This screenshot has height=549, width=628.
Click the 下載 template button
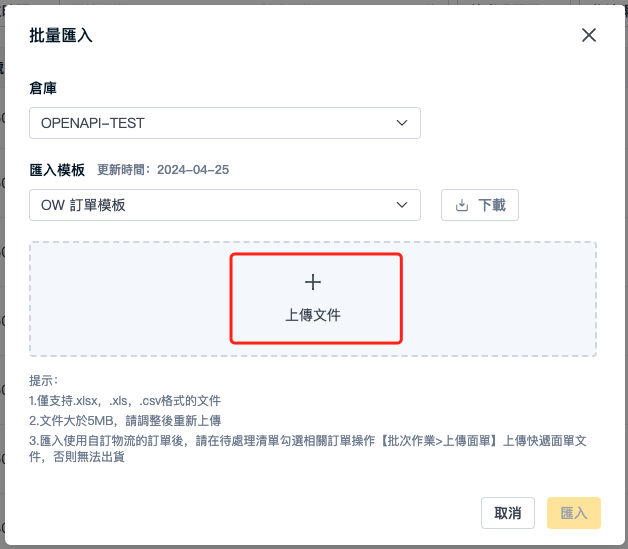coord(480,205)
